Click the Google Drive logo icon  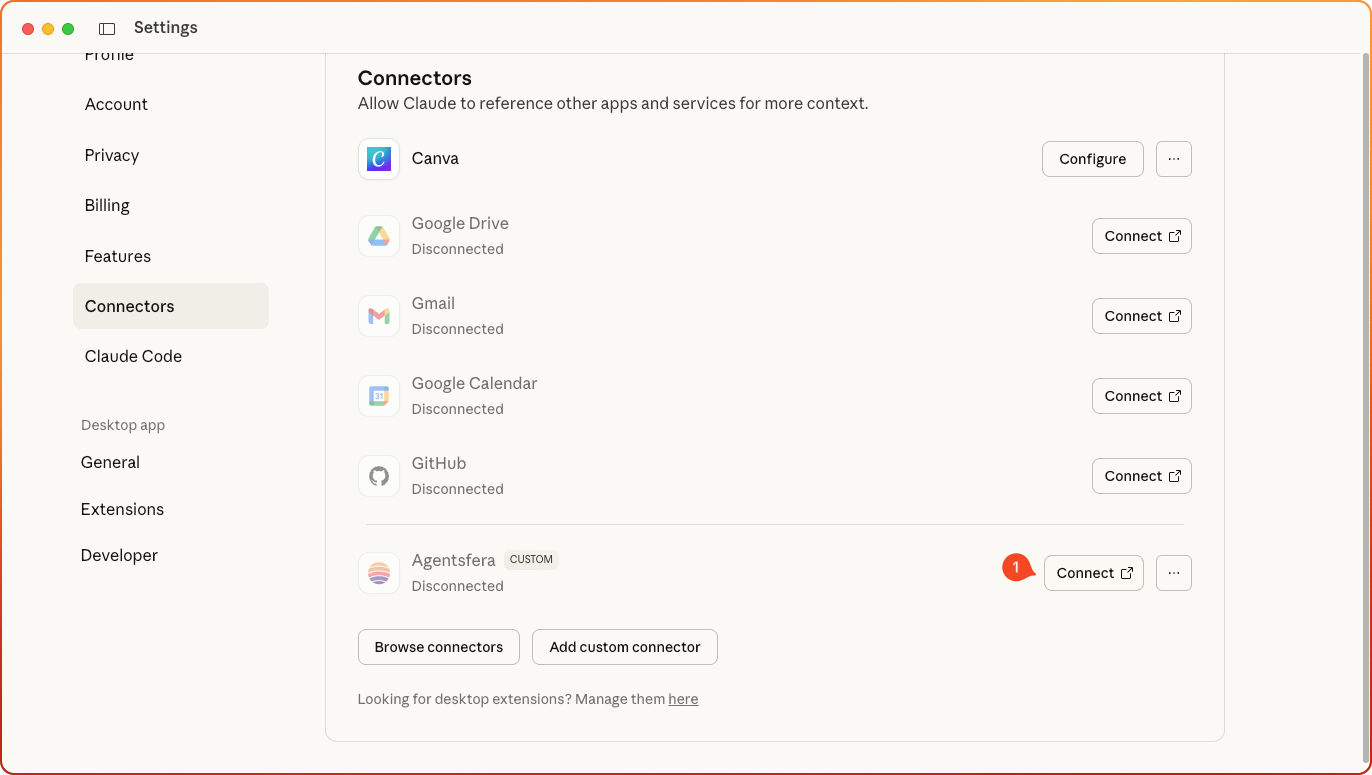379,236
